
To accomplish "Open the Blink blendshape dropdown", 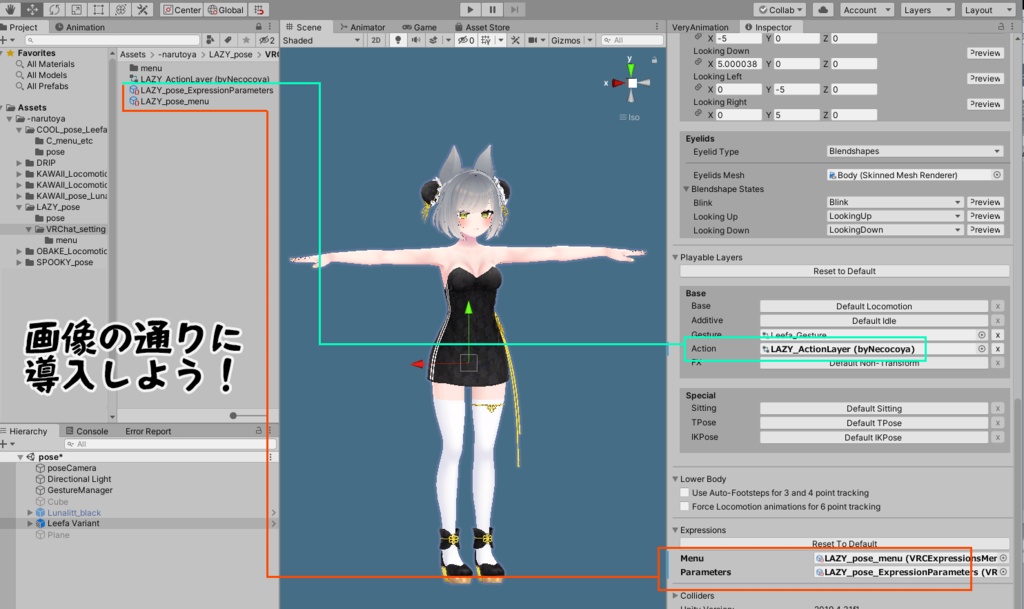I will (x=895, y=202).
